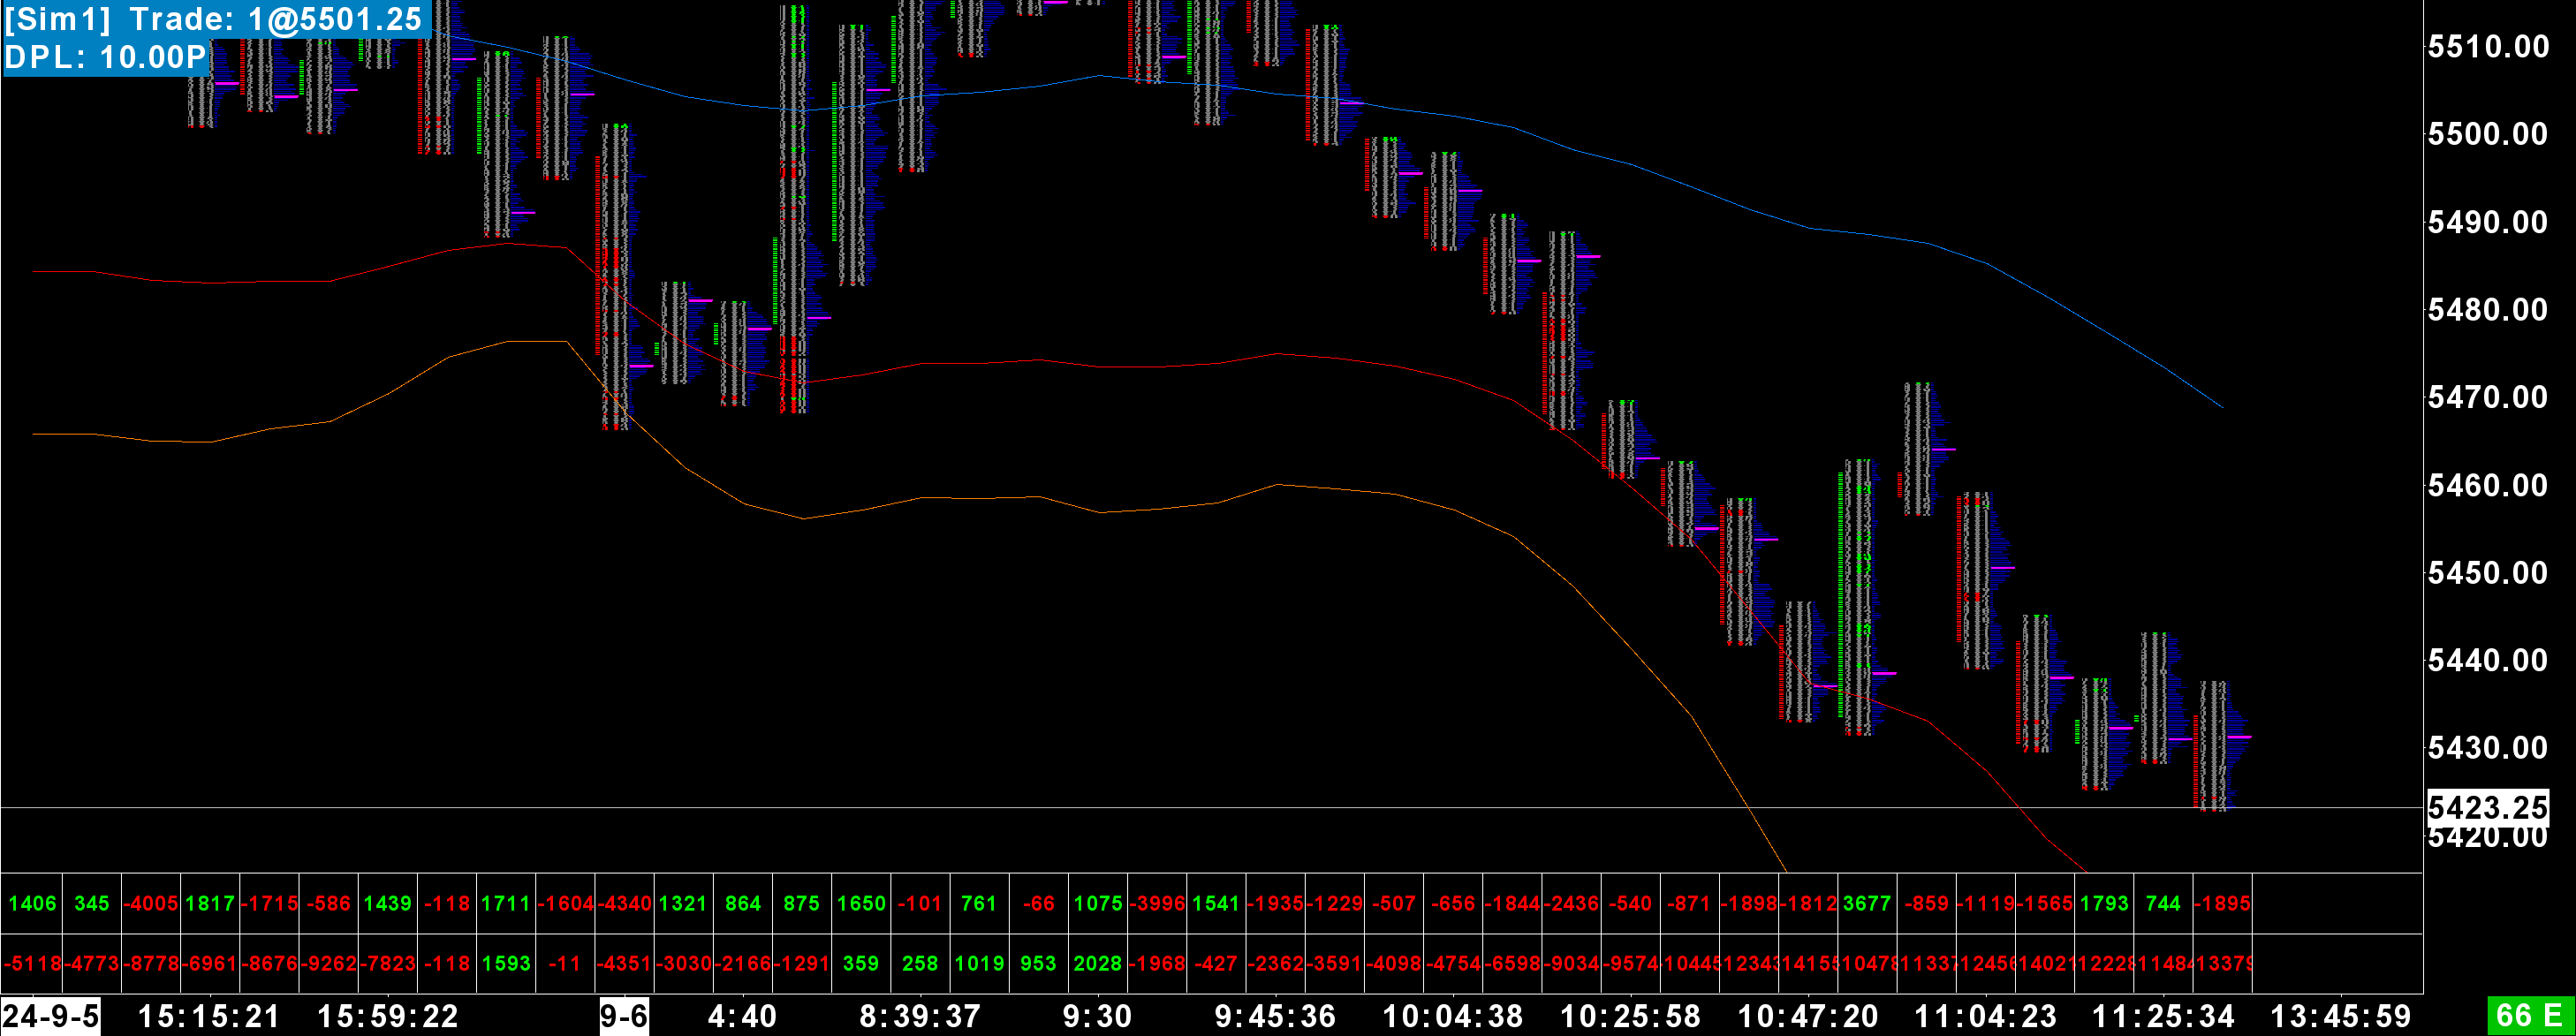Select the green 2028 cumulative delta cell
This screenshot has width=2576, height=1036.
coord(1097,963)
